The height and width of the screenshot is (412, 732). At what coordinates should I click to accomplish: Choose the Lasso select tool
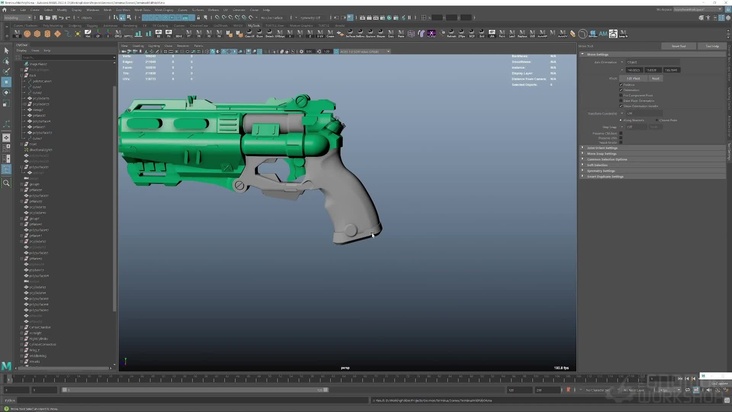[6, 61]
